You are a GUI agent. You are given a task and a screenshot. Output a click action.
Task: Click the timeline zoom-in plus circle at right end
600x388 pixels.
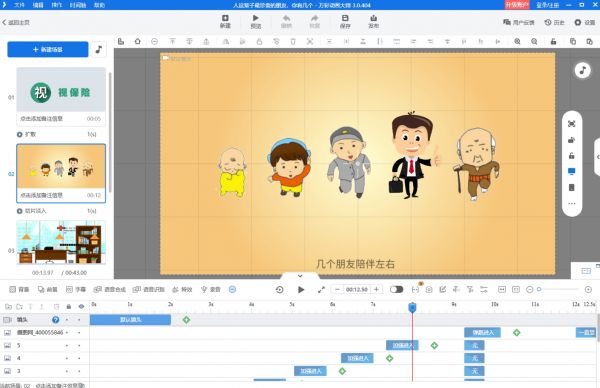click(589, 290)
